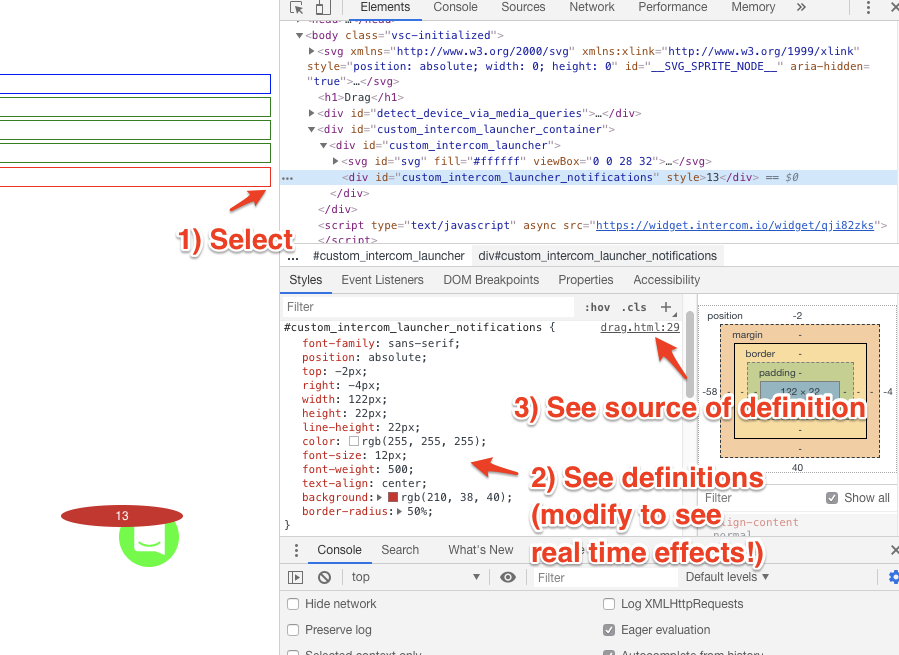Clear the console with the ban icon

click(325, 577)
